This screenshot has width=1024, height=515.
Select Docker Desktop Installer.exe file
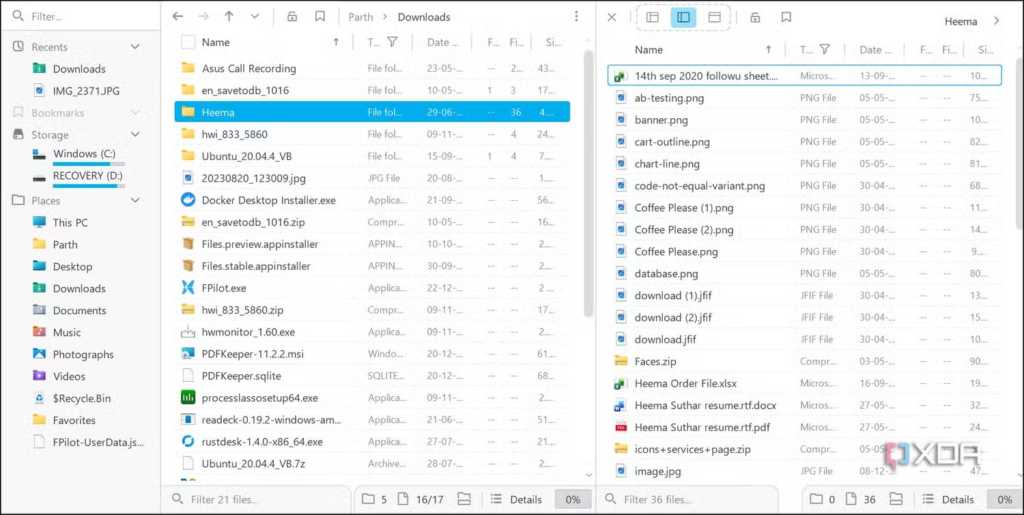[268, 200]
